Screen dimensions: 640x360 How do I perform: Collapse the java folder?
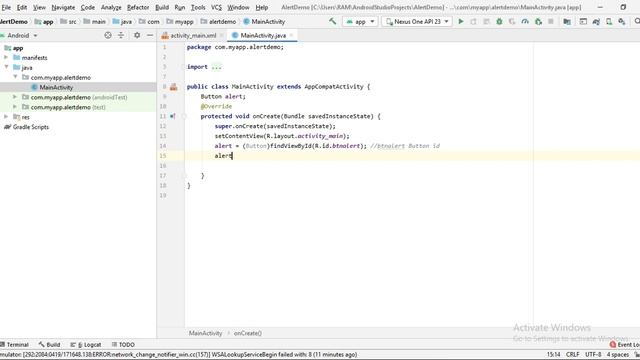[x=6, y=67]
